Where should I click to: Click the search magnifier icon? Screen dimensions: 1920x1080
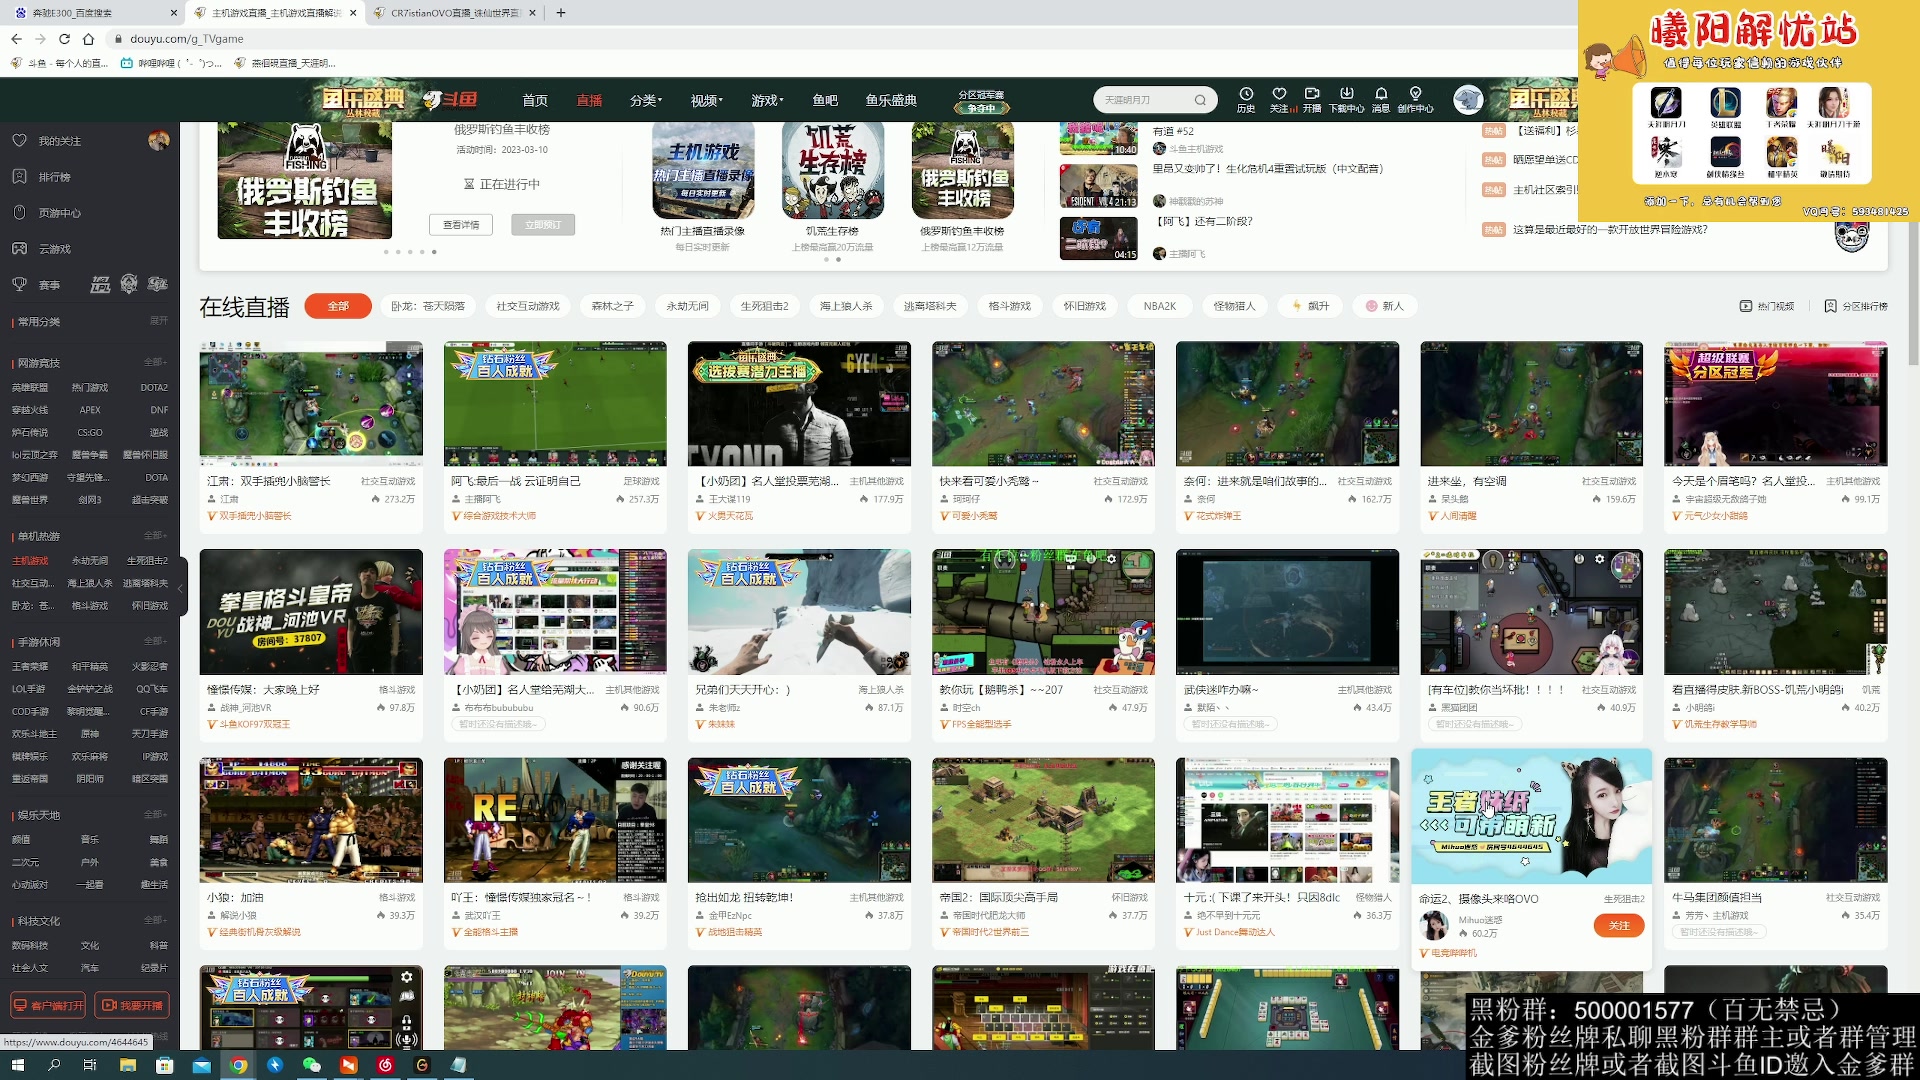pyautogui.click(x=1200, y=100)
